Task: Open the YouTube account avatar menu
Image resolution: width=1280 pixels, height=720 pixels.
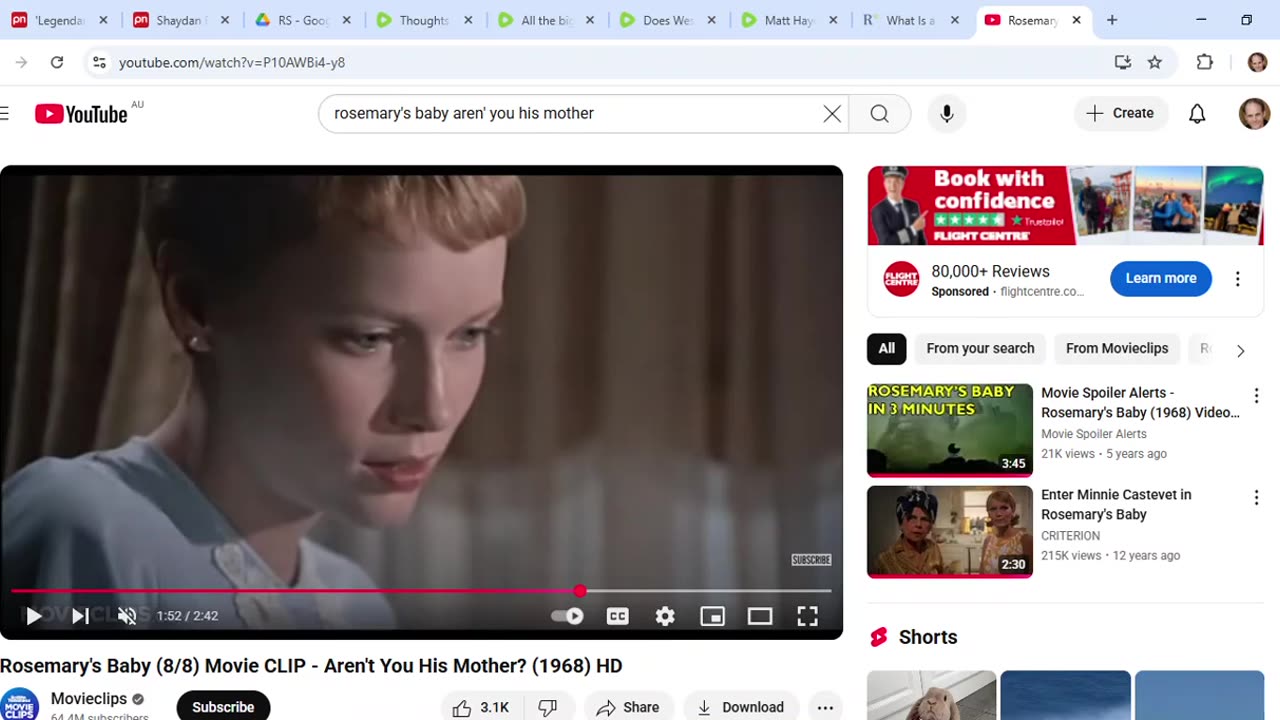Action: (1254, 113)
